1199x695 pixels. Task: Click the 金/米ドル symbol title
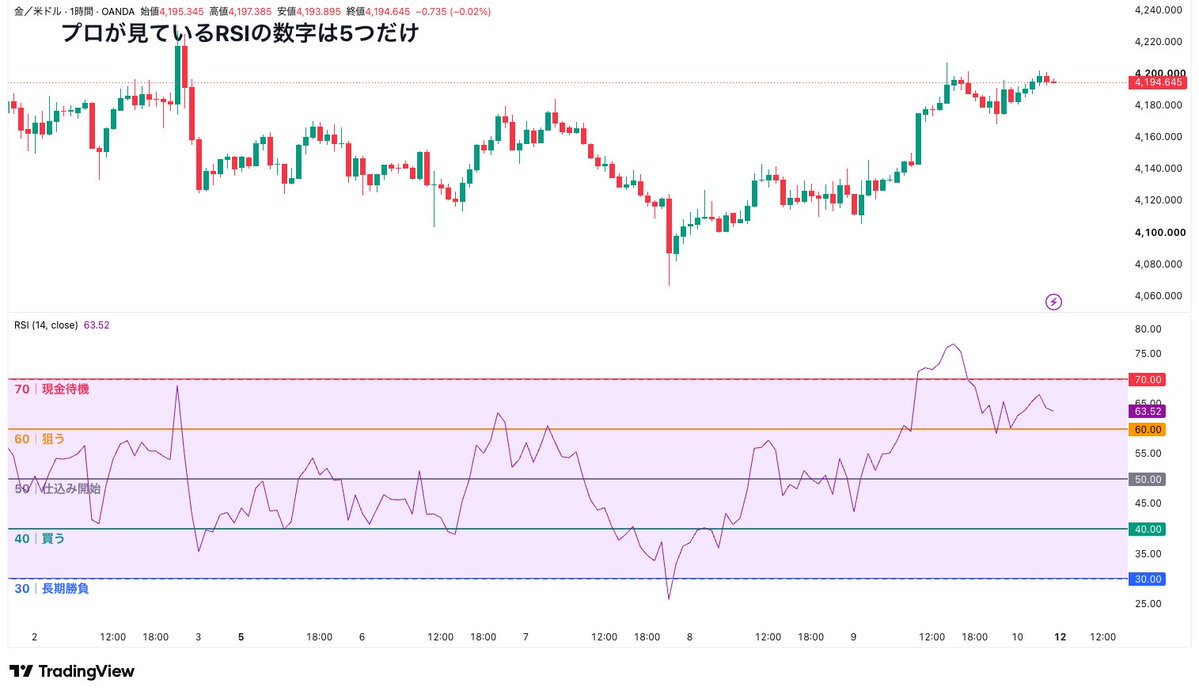(38, 11)
